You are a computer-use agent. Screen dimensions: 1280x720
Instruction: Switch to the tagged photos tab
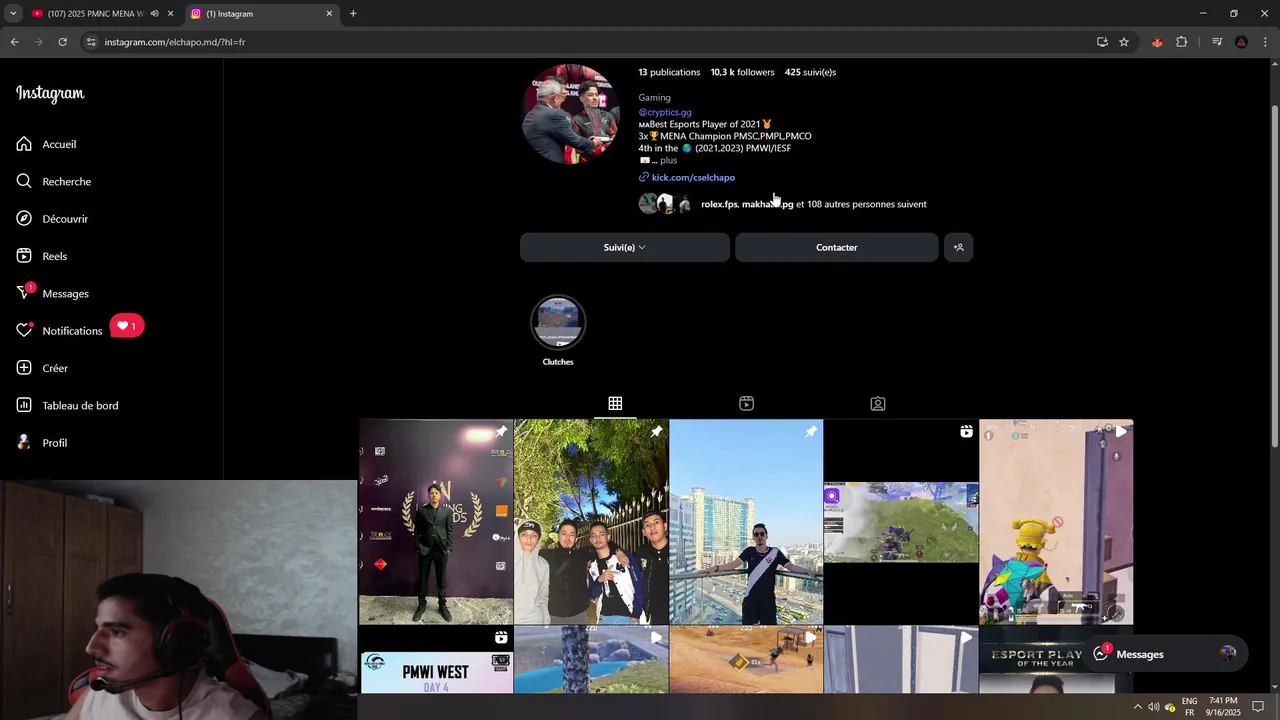tap(877, 403)
